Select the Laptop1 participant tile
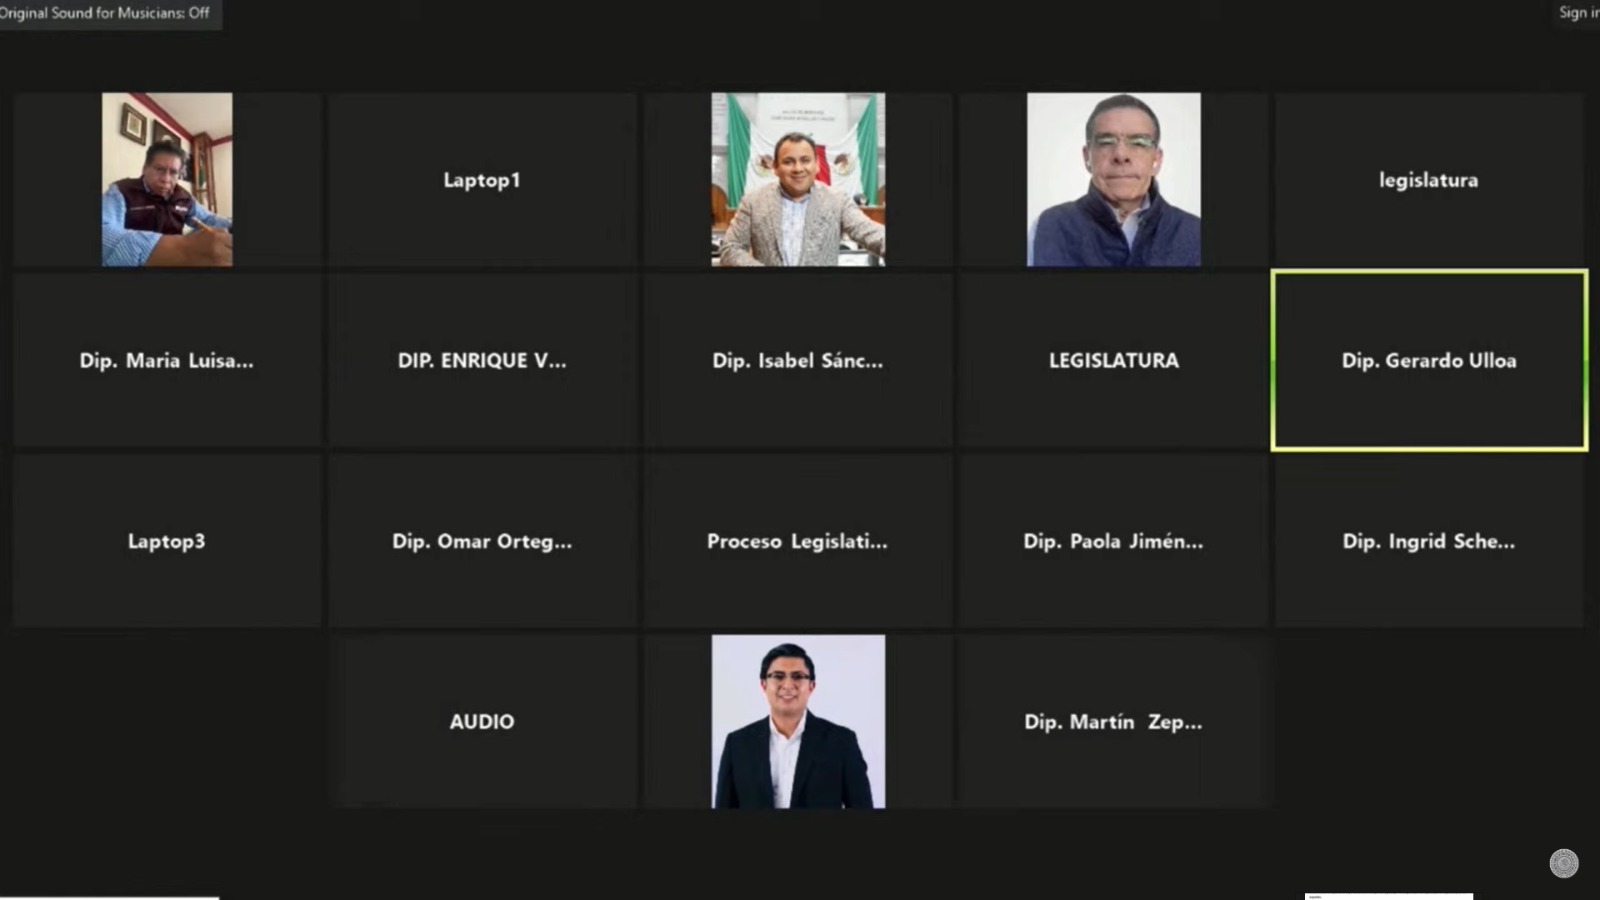The image size is (1600, 900). [482, 180]
